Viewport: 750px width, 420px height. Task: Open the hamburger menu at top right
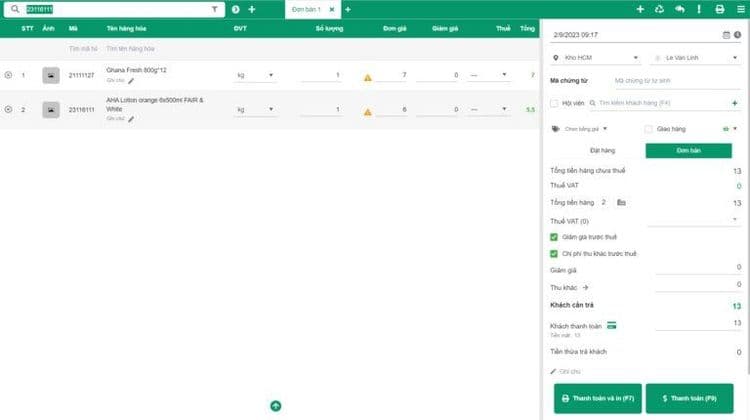pyautogui.click(x=740, y=9)
